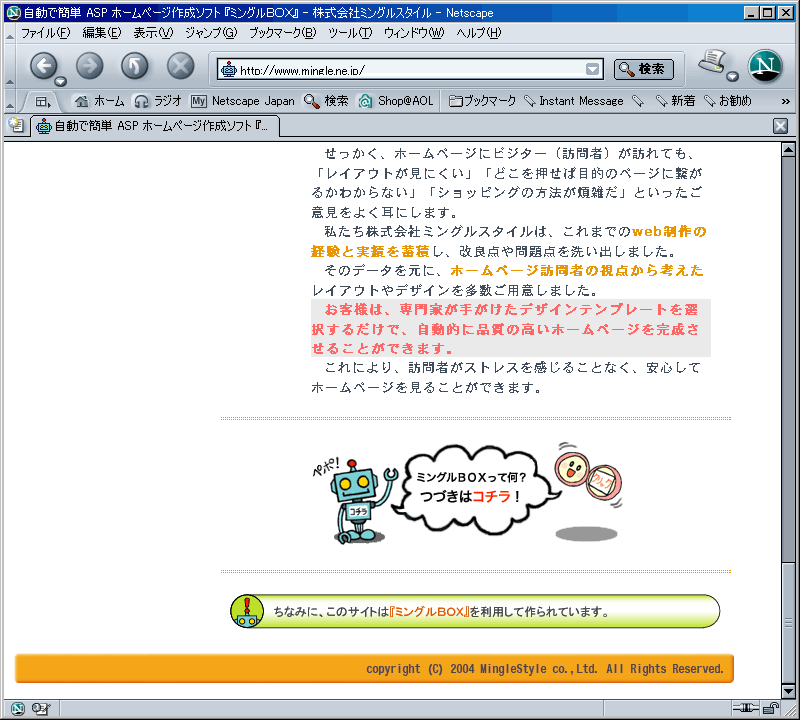Click the Stop loading X button
Screen dimensions: 800x720
pyautogui.click(x=181, y=66)
